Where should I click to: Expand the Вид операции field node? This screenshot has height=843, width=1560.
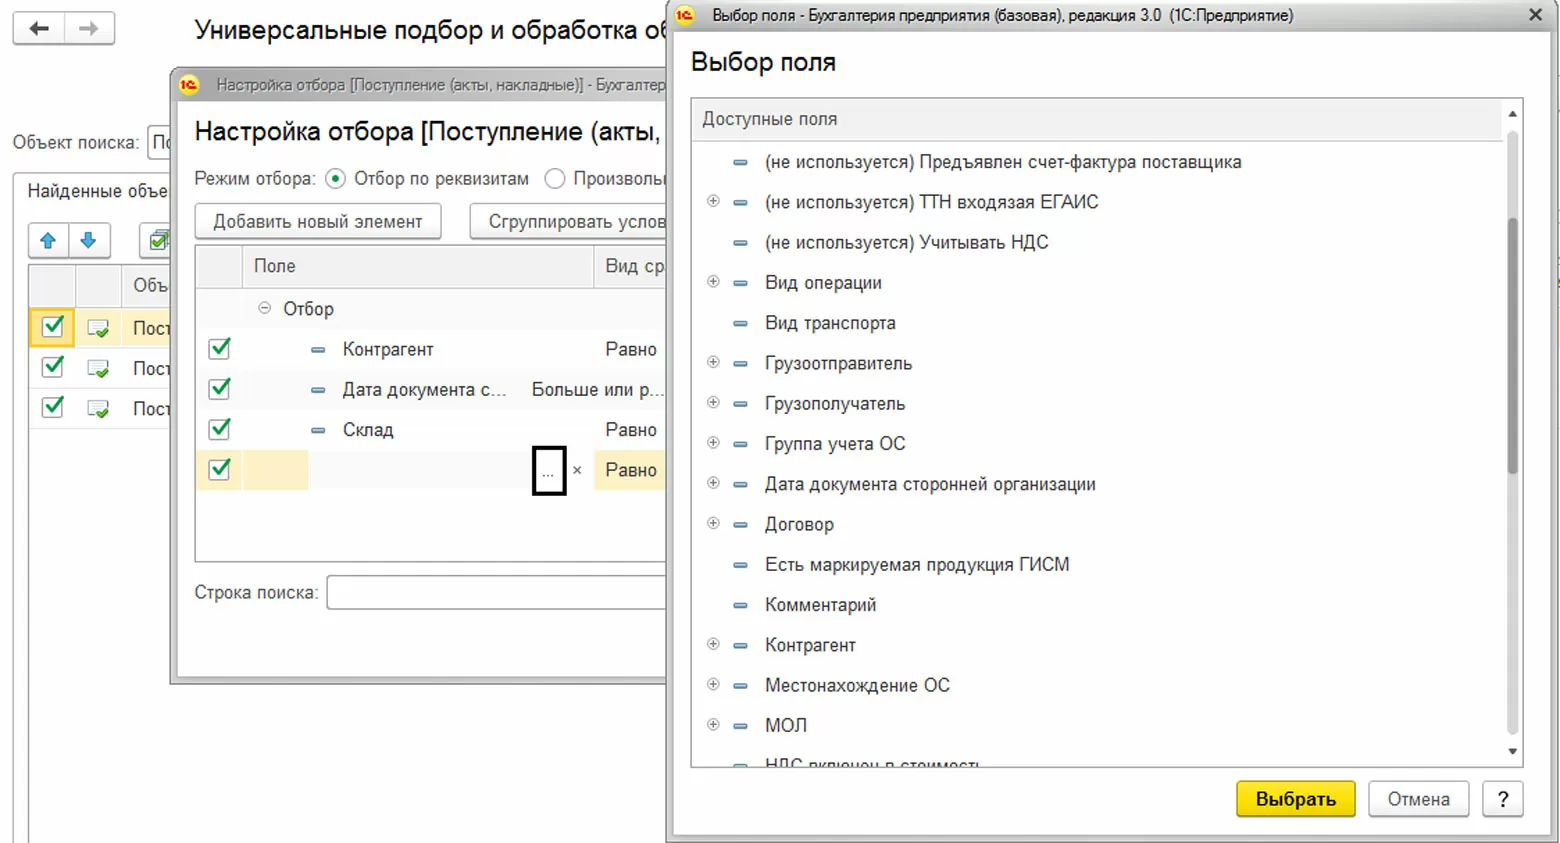click(713, 282)
